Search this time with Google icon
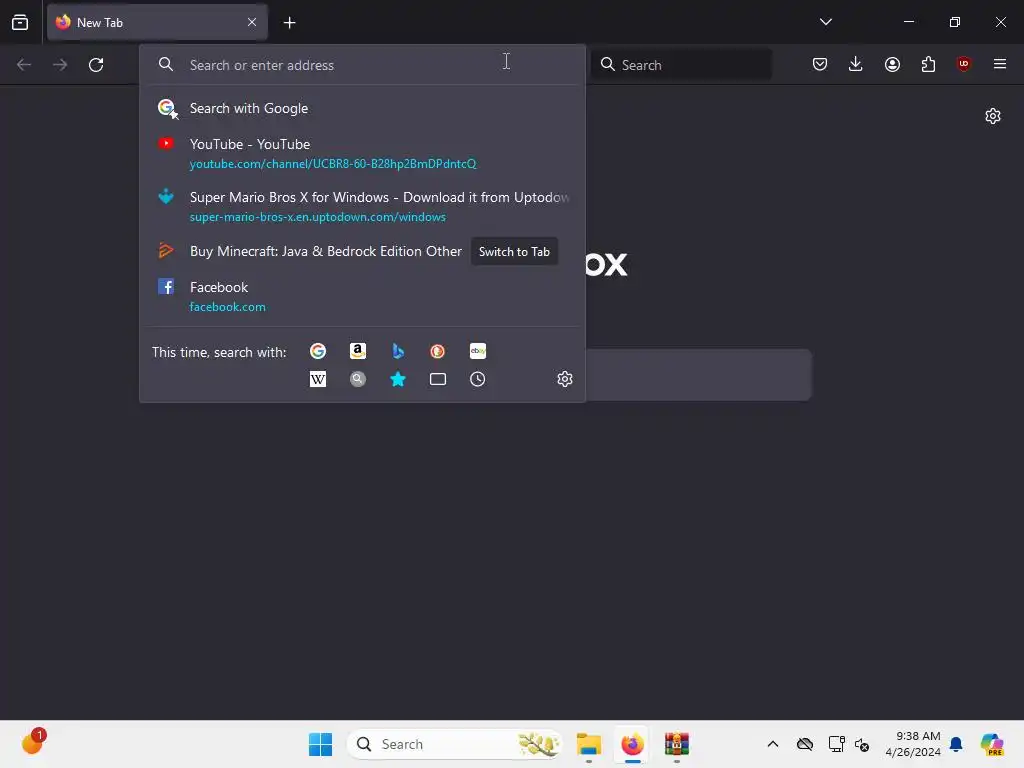1024x768 pixels. (x=318, y=351)
